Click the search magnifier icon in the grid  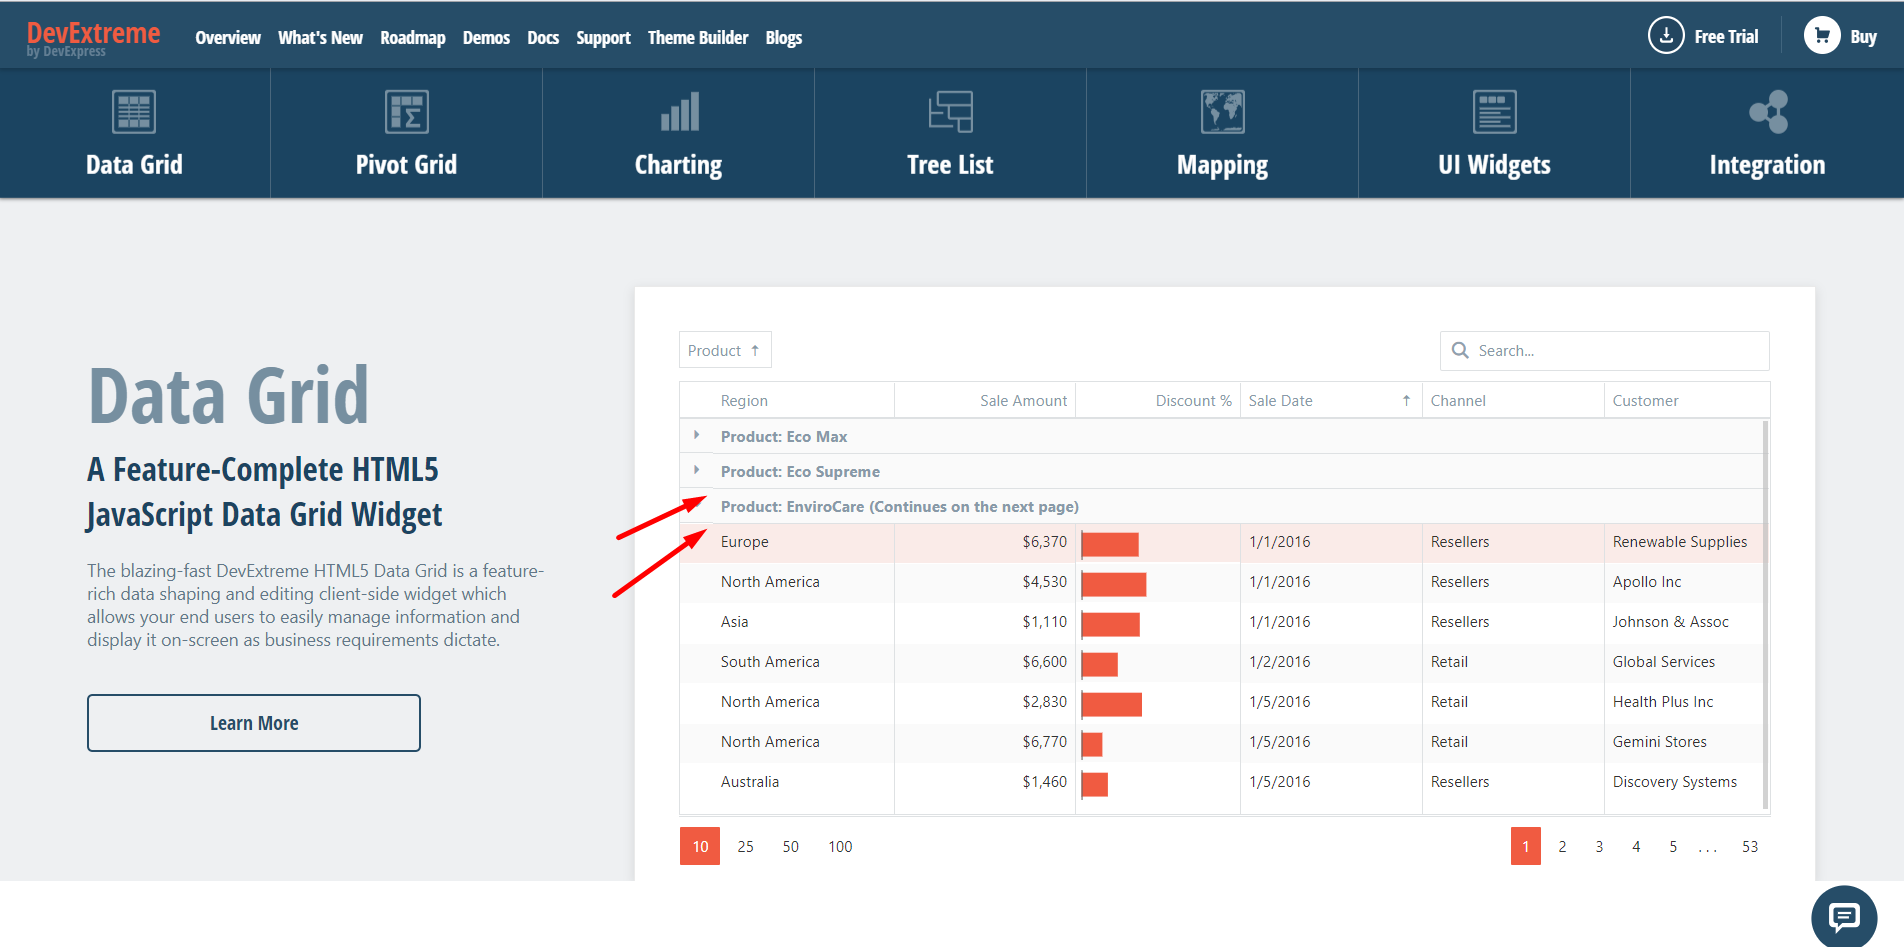[1460, 350]
